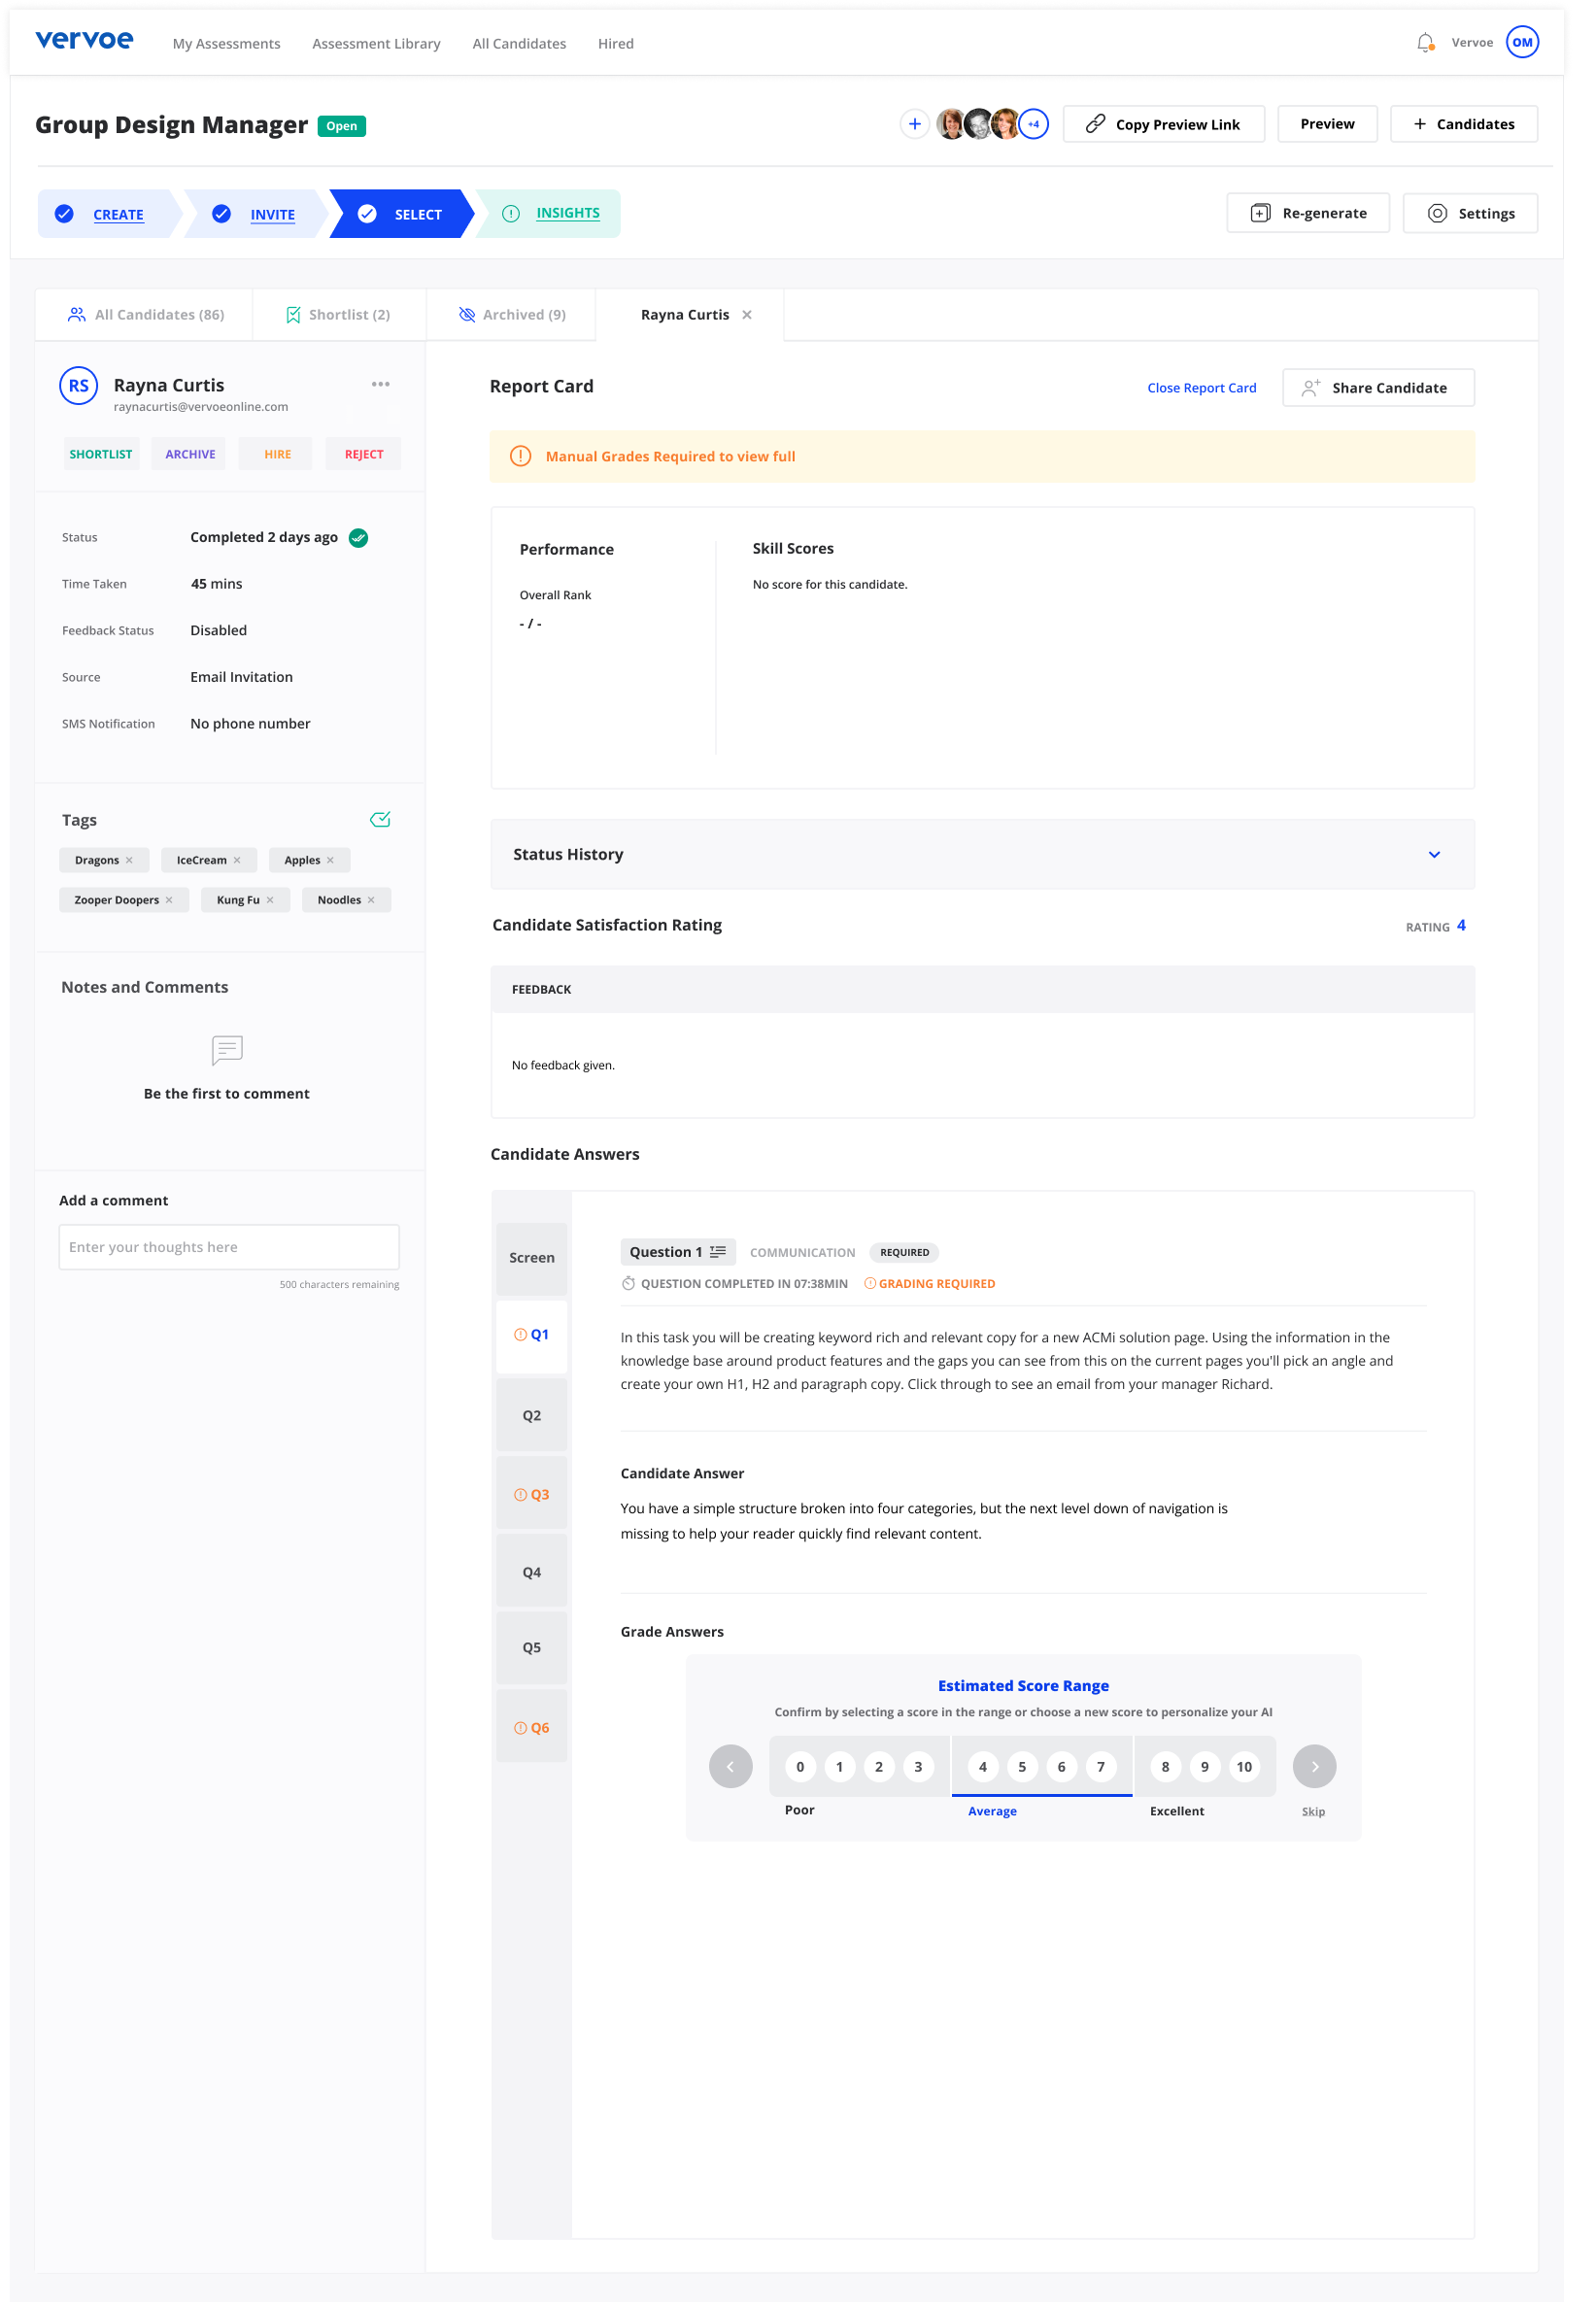Click the Skip right arrow button
Viewport: 1596px width, 2302px height.
(x=1313, y=1766)
